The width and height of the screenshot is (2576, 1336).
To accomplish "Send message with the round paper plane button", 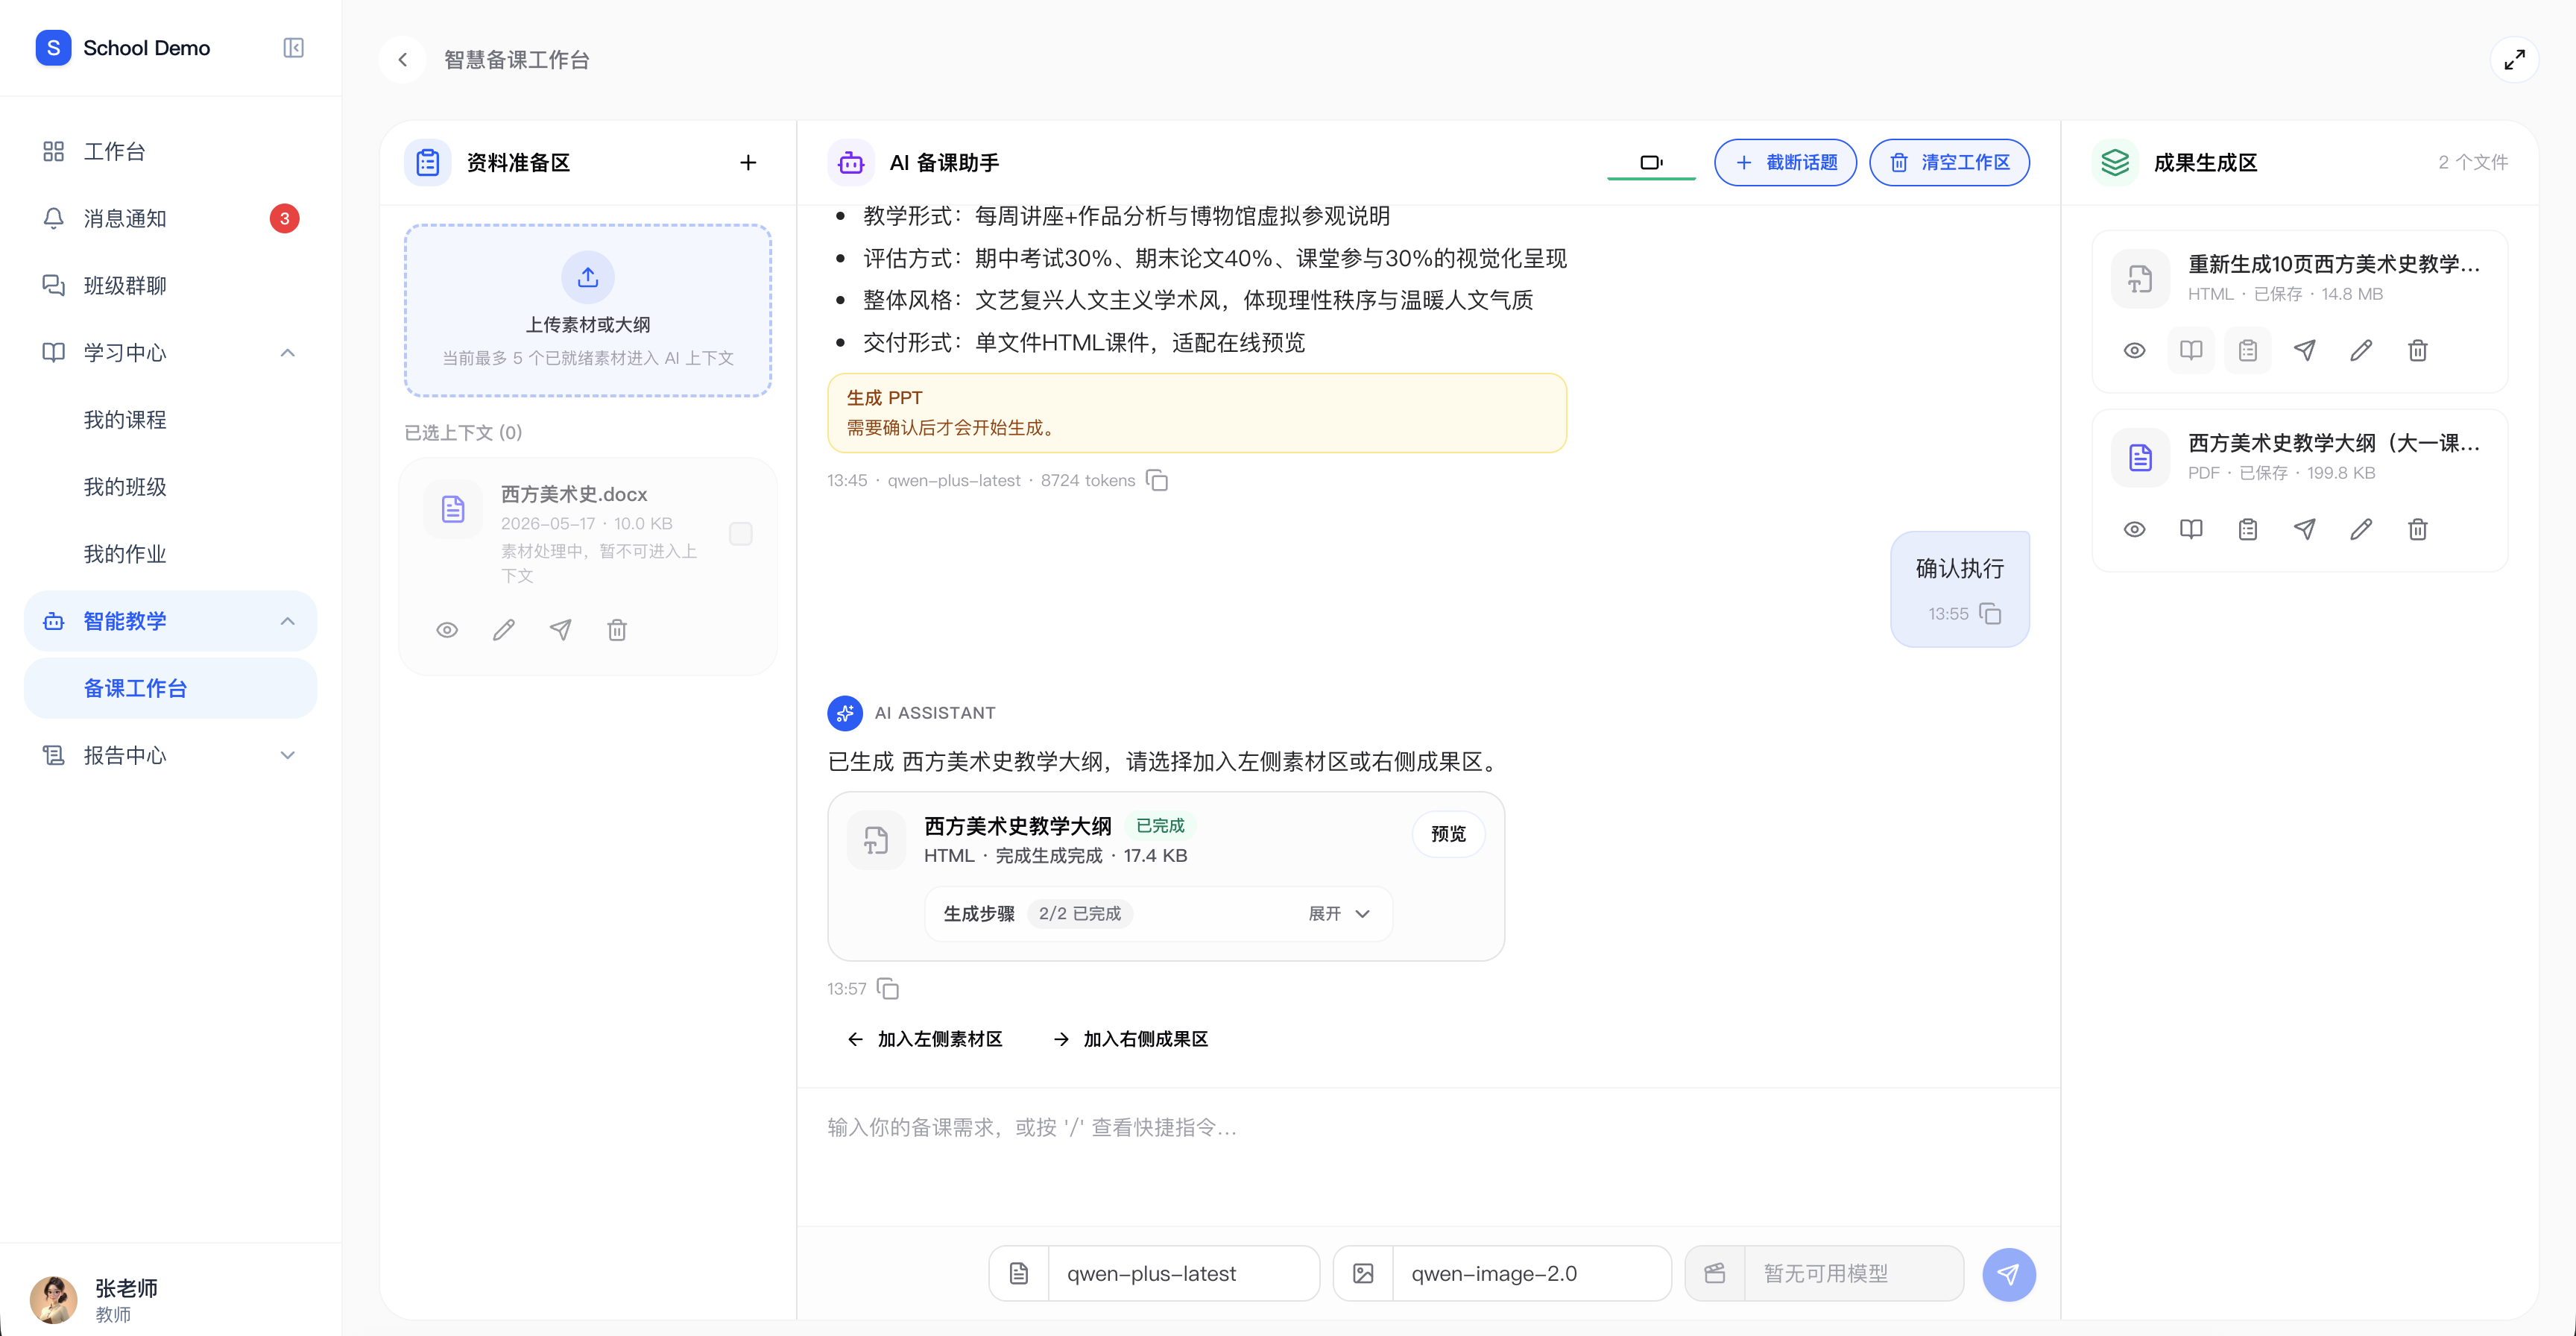I will click(2008, 1274).
